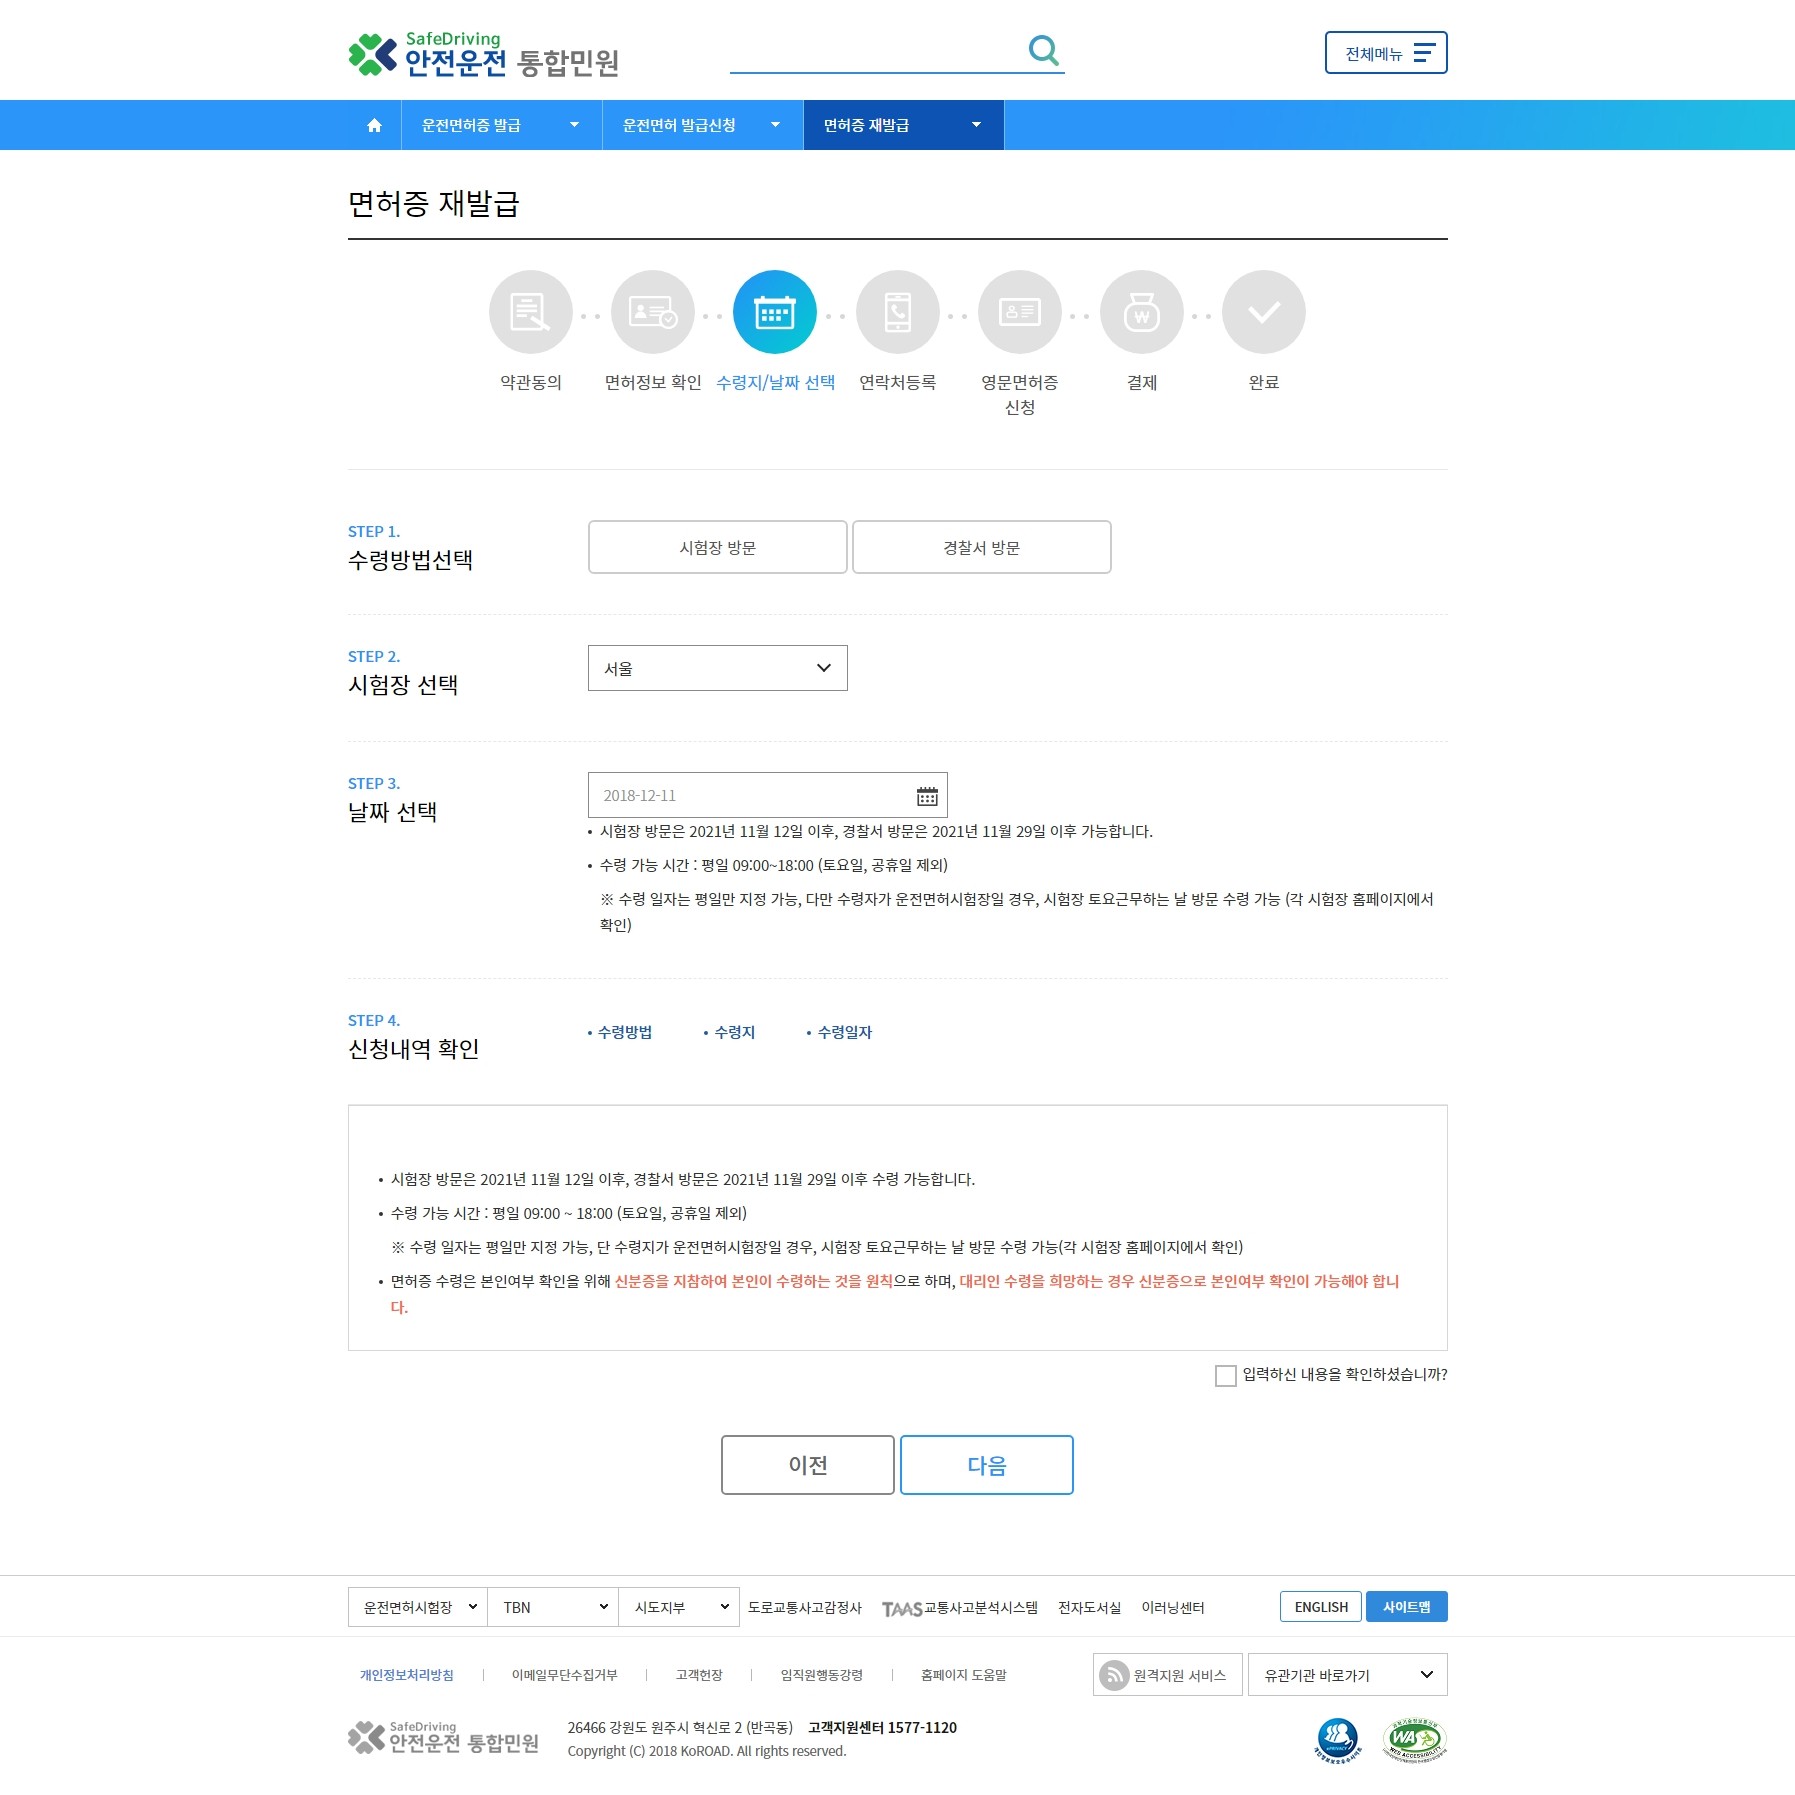Viewport: 1795px width, 1795px height.
Task: Click the 이전 button
Action: click(808, 1465)
